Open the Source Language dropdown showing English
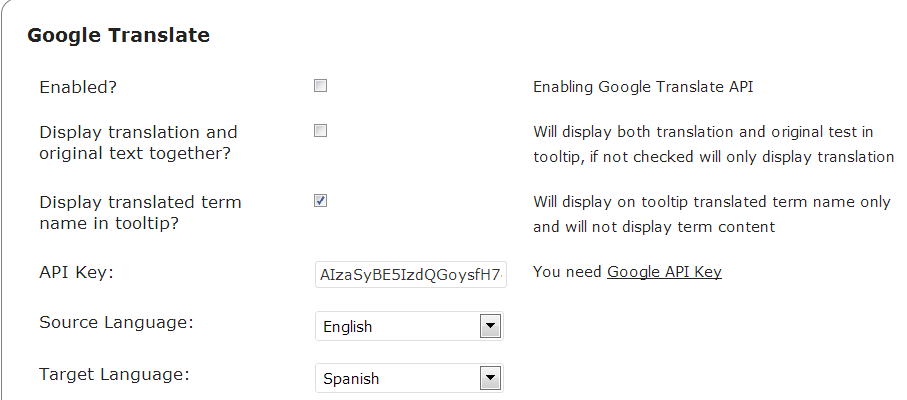This screenshot has height=400, width=907. point(400,326)
